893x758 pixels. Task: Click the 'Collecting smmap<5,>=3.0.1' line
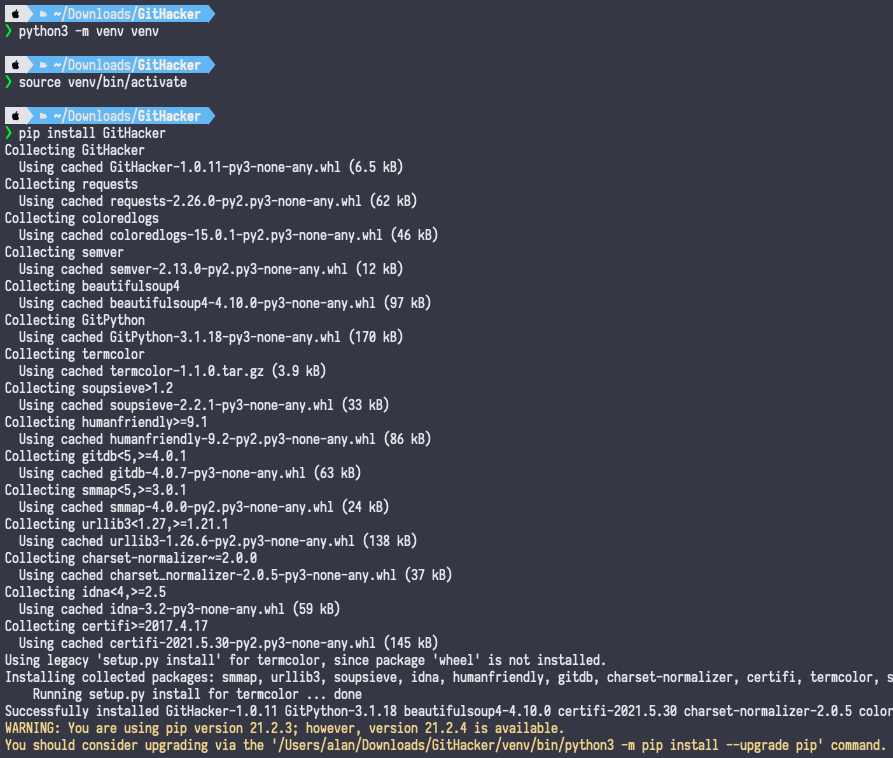(x=95, y=490)
